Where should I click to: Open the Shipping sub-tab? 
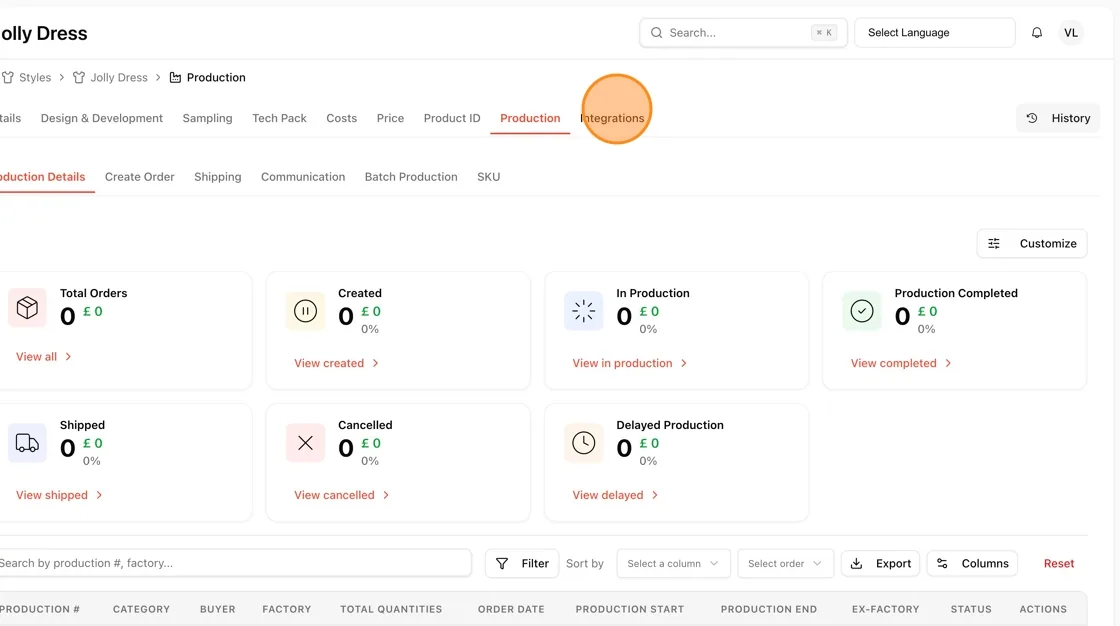click(x=218, y=177)
